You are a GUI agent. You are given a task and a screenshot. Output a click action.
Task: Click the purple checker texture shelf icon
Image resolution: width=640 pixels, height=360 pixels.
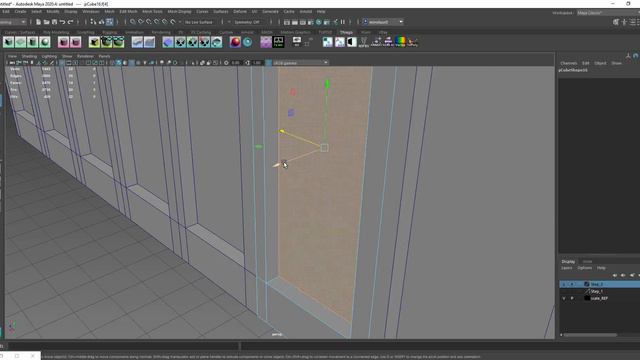[x=266, y=42]
